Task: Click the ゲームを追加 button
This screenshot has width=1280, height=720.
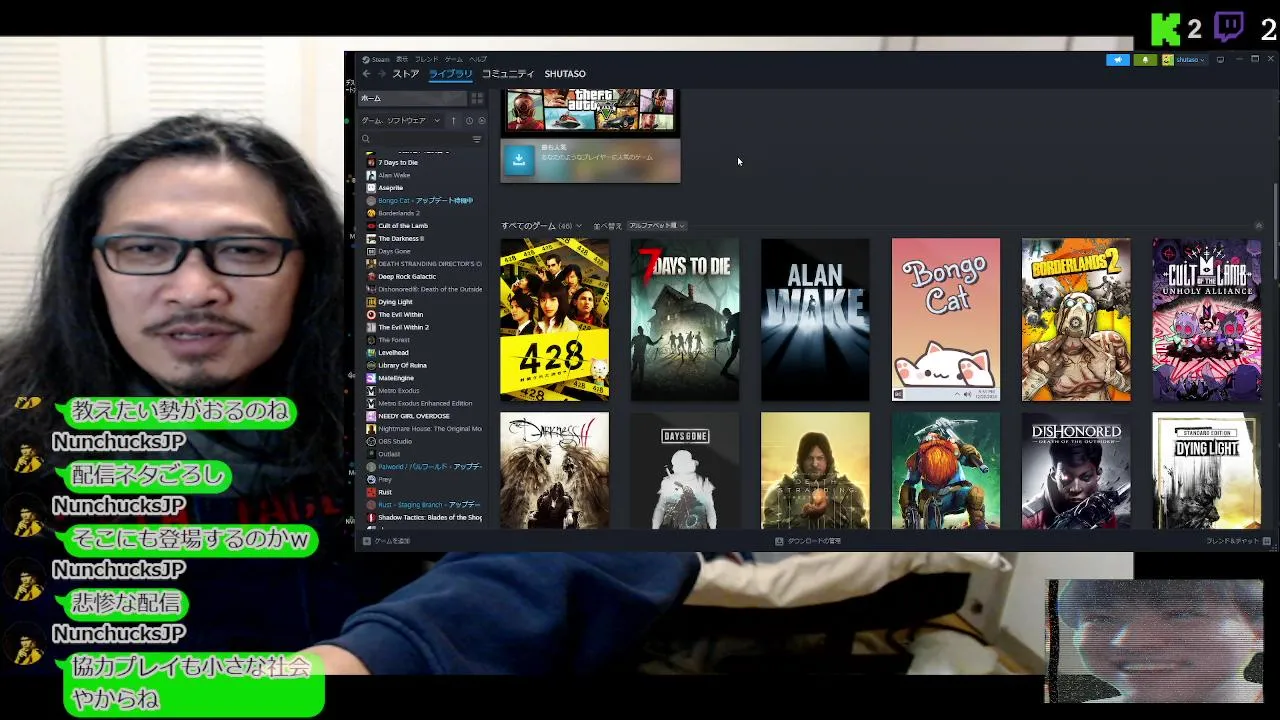Action: 387,541
